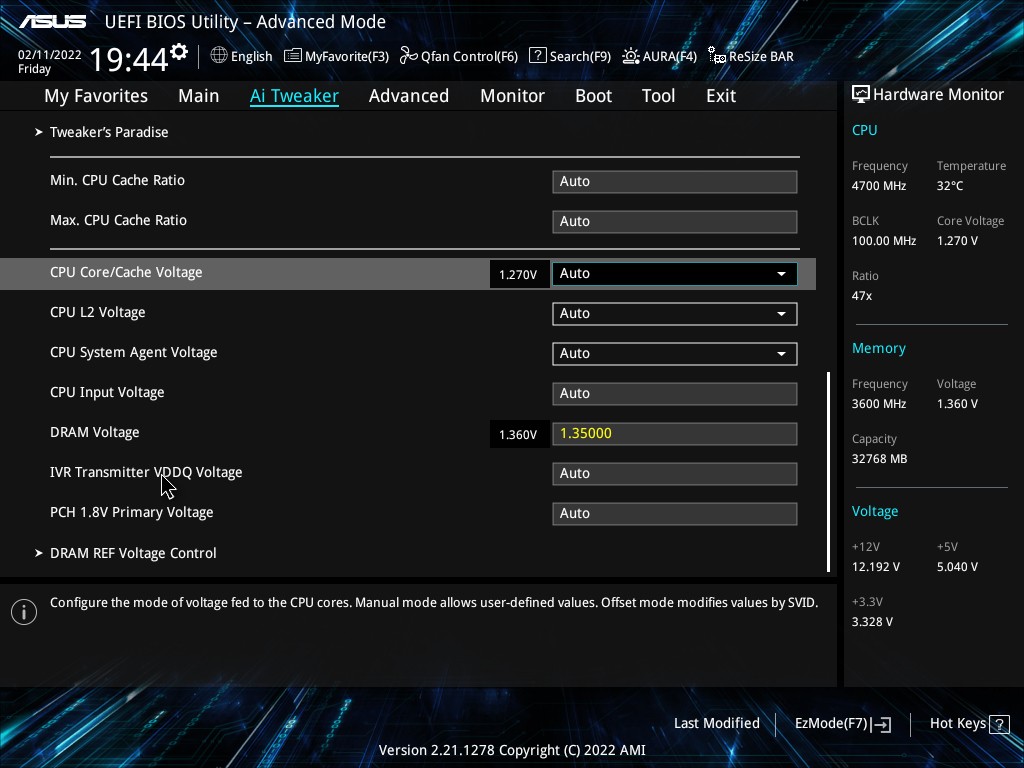The height and width of the screenshot is (768, 1024).
Task: Click the EzMode(F7) button
Action: pos(842,723)
